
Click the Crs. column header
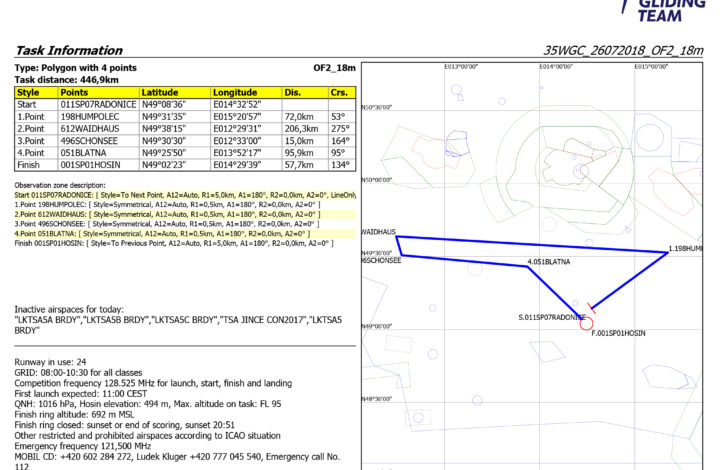tap(340, 92)
